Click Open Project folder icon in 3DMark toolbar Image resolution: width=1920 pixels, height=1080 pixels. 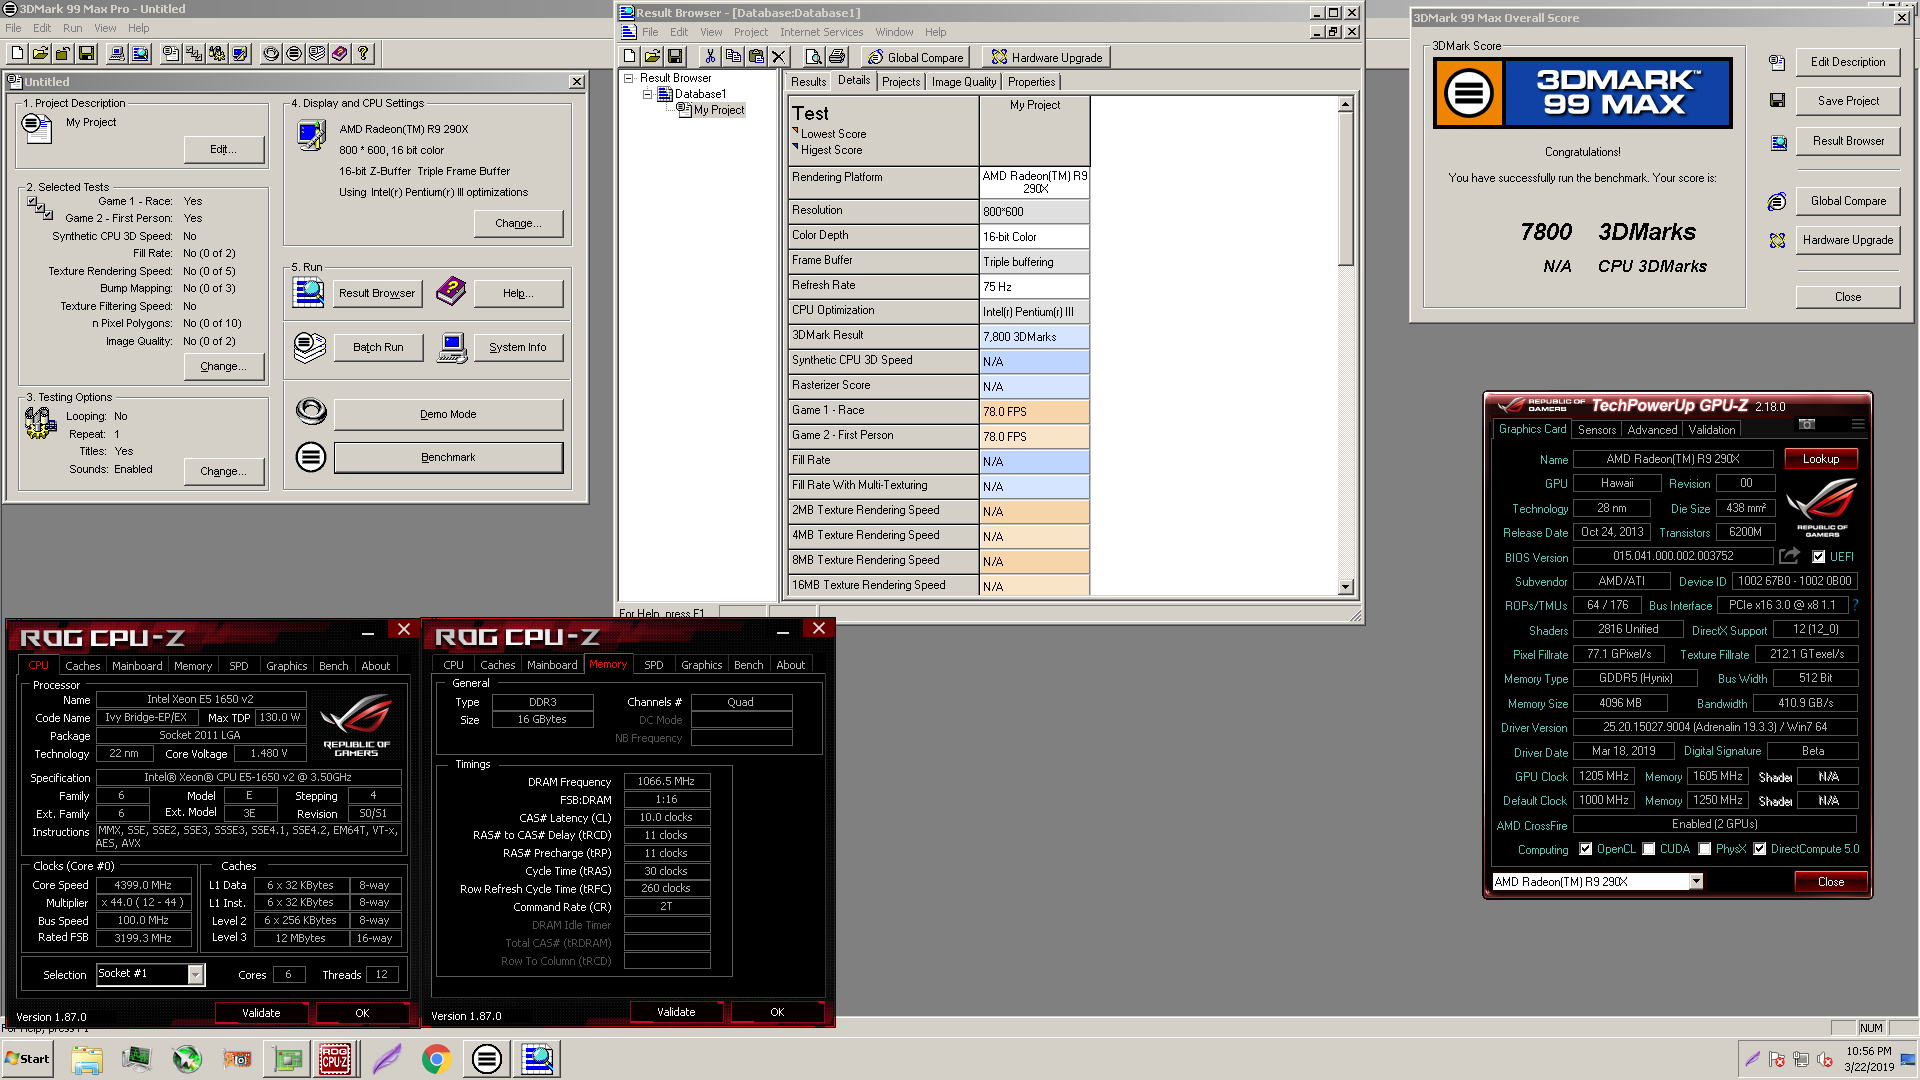coord(40,54)
